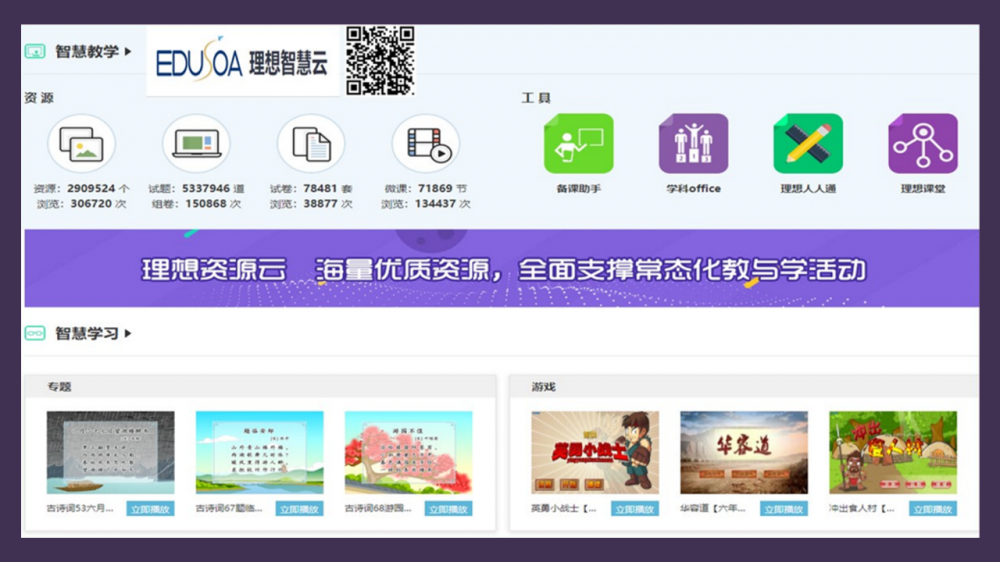Click the 试题 question bank laptop icon
Image resolution: width=1000 pixels, height=562 pixels.
click(x=196, y=144)
